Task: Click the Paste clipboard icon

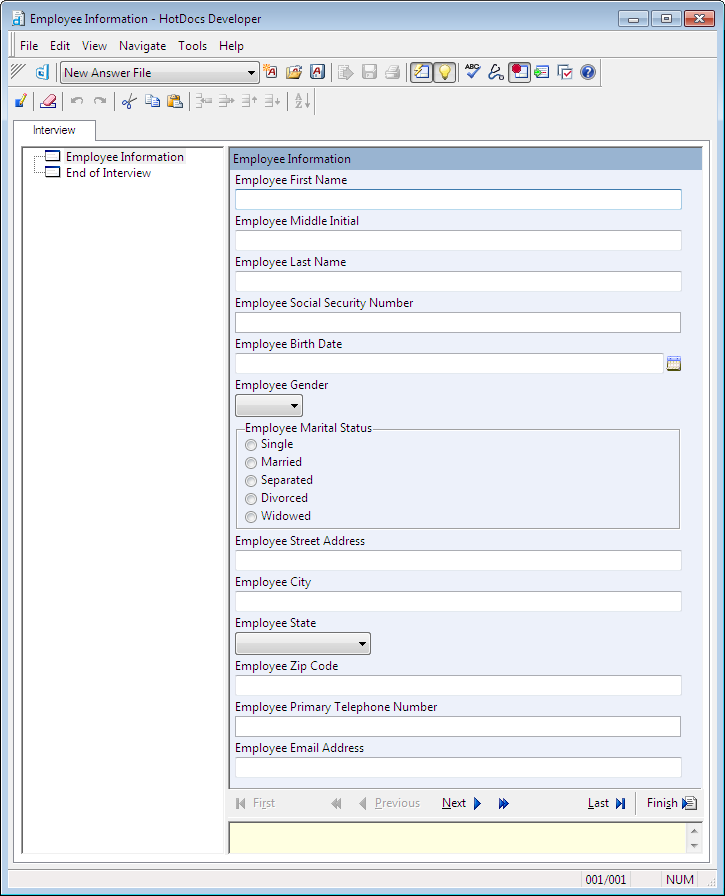Action: coord(175,101)
